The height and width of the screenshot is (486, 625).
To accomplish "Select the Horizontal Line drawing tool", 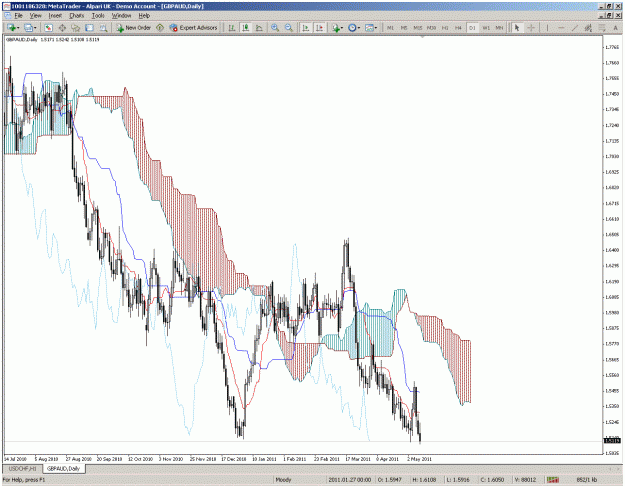I will point(561,28).
